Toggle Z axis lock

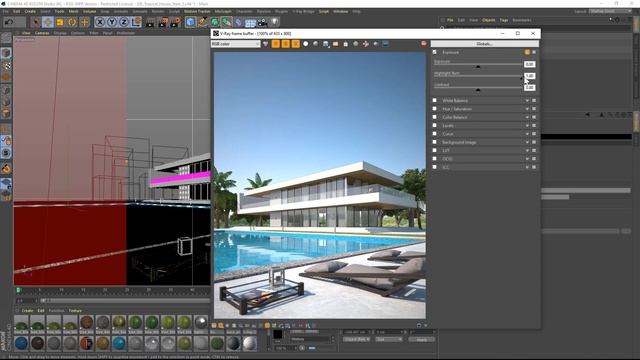124,22
